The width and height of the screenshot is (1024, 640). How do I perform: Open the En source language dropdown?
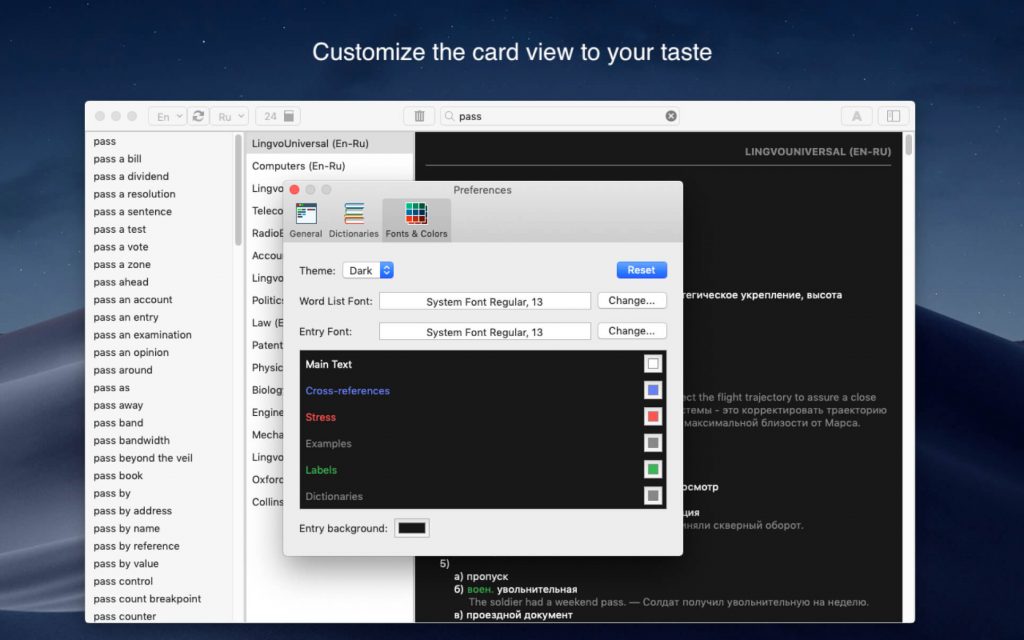pyautogui.click(x=167, y=116)
